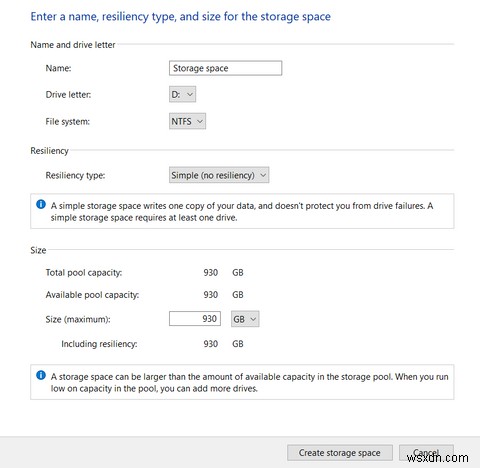Screen dimensions: 480x468
Task: Click the simple storage space description text
Action: 242,212
